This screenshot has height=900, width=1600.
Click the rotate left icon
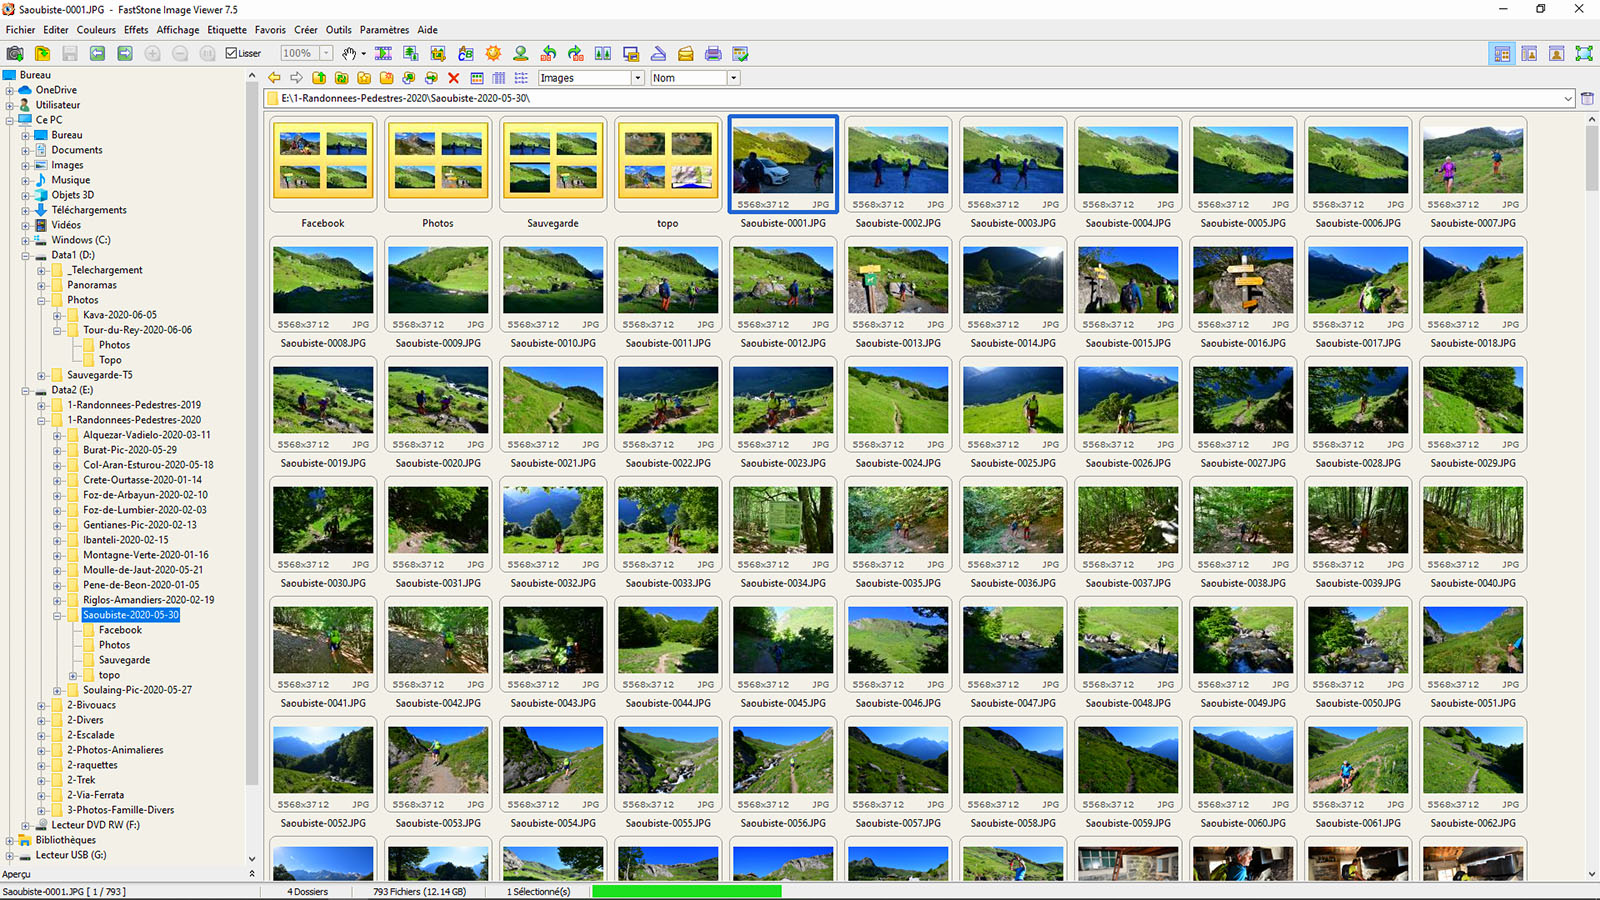pos(548,53)
